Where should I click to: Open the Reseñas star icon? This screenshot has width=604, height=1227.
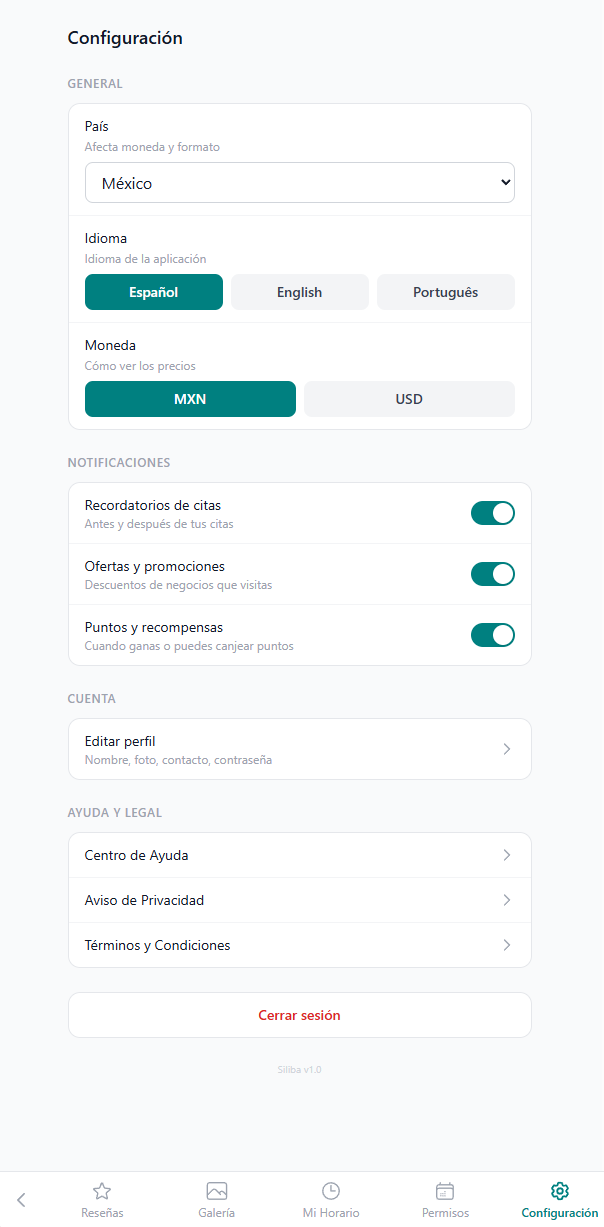tap(102, 1191)
